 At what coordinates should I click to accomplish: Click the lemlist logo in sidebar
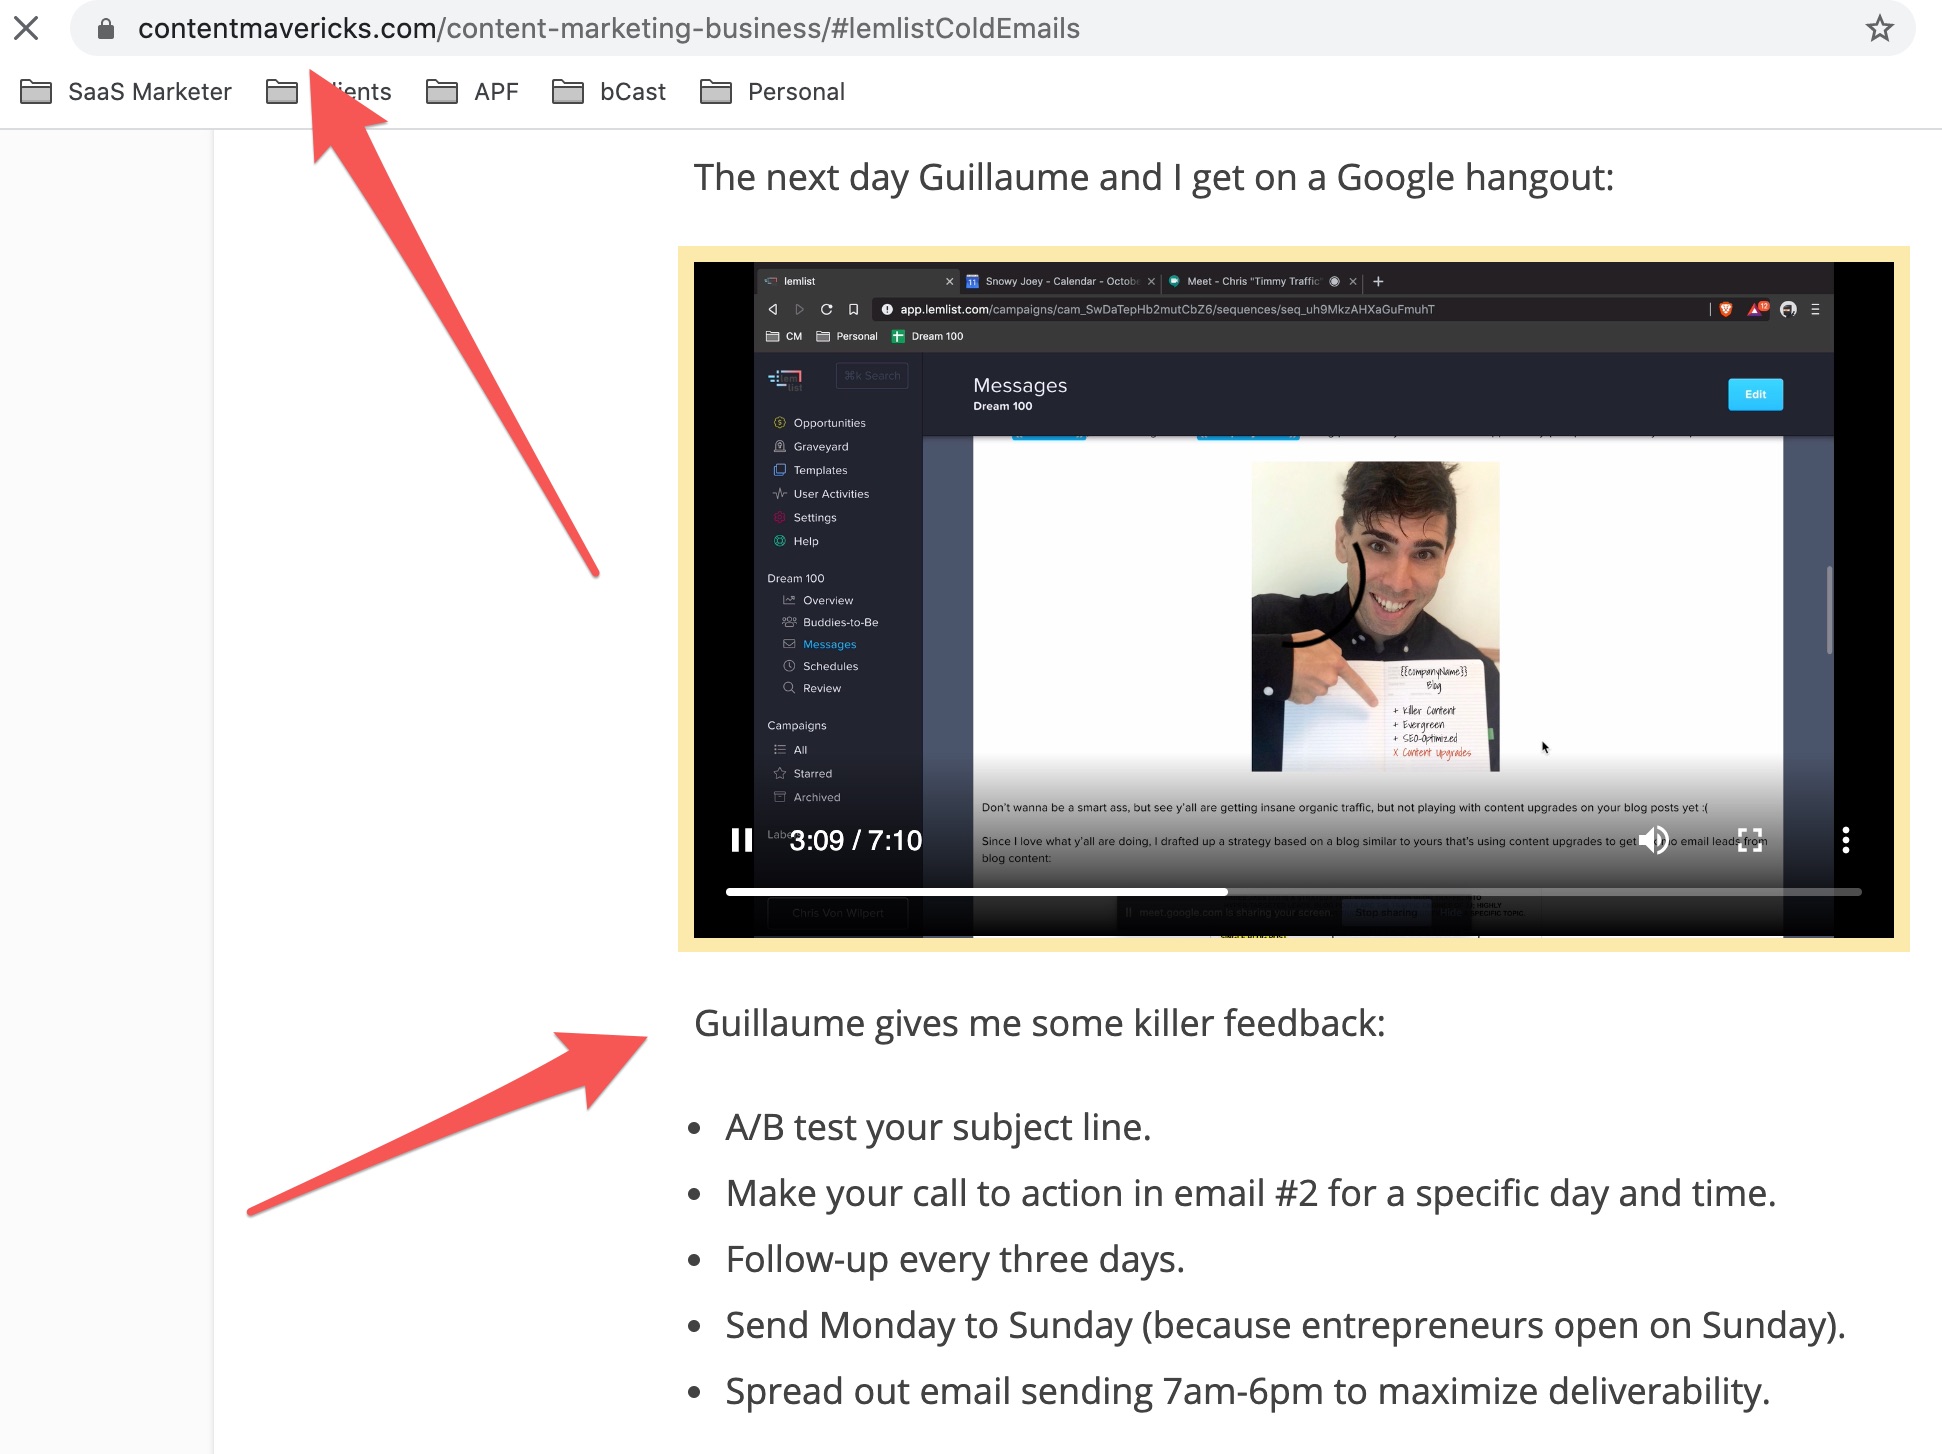[x=785, y=379]
